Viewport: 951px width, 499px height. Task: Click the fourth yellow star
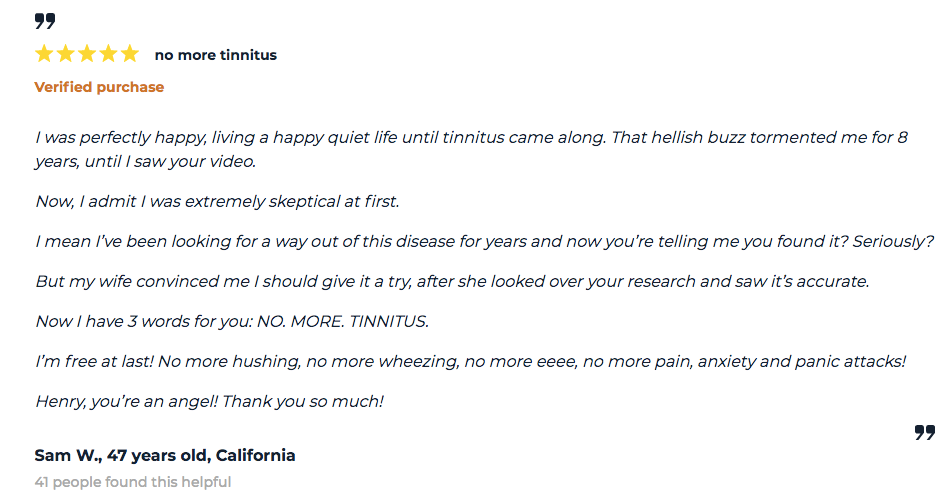click(x=109, y=54)
